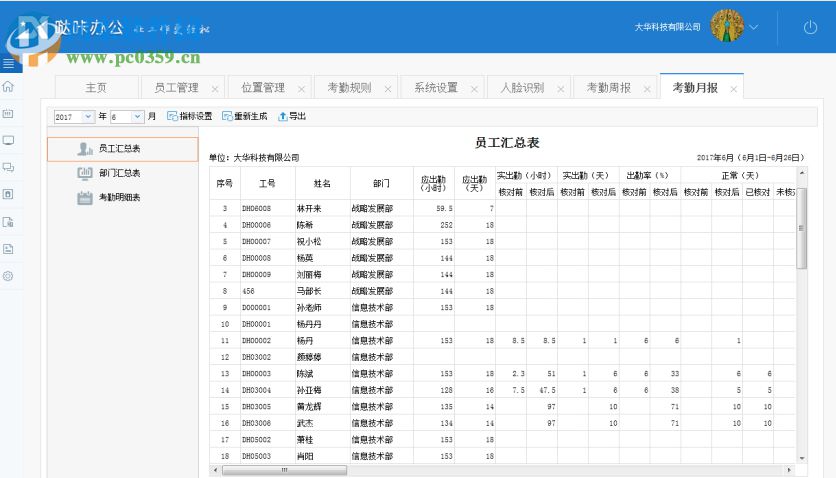Image resolution: width=836 pixels, height=478 pixels.
Task: Click the vertical scrollbar thumb of table
Action: pos(801,228)
